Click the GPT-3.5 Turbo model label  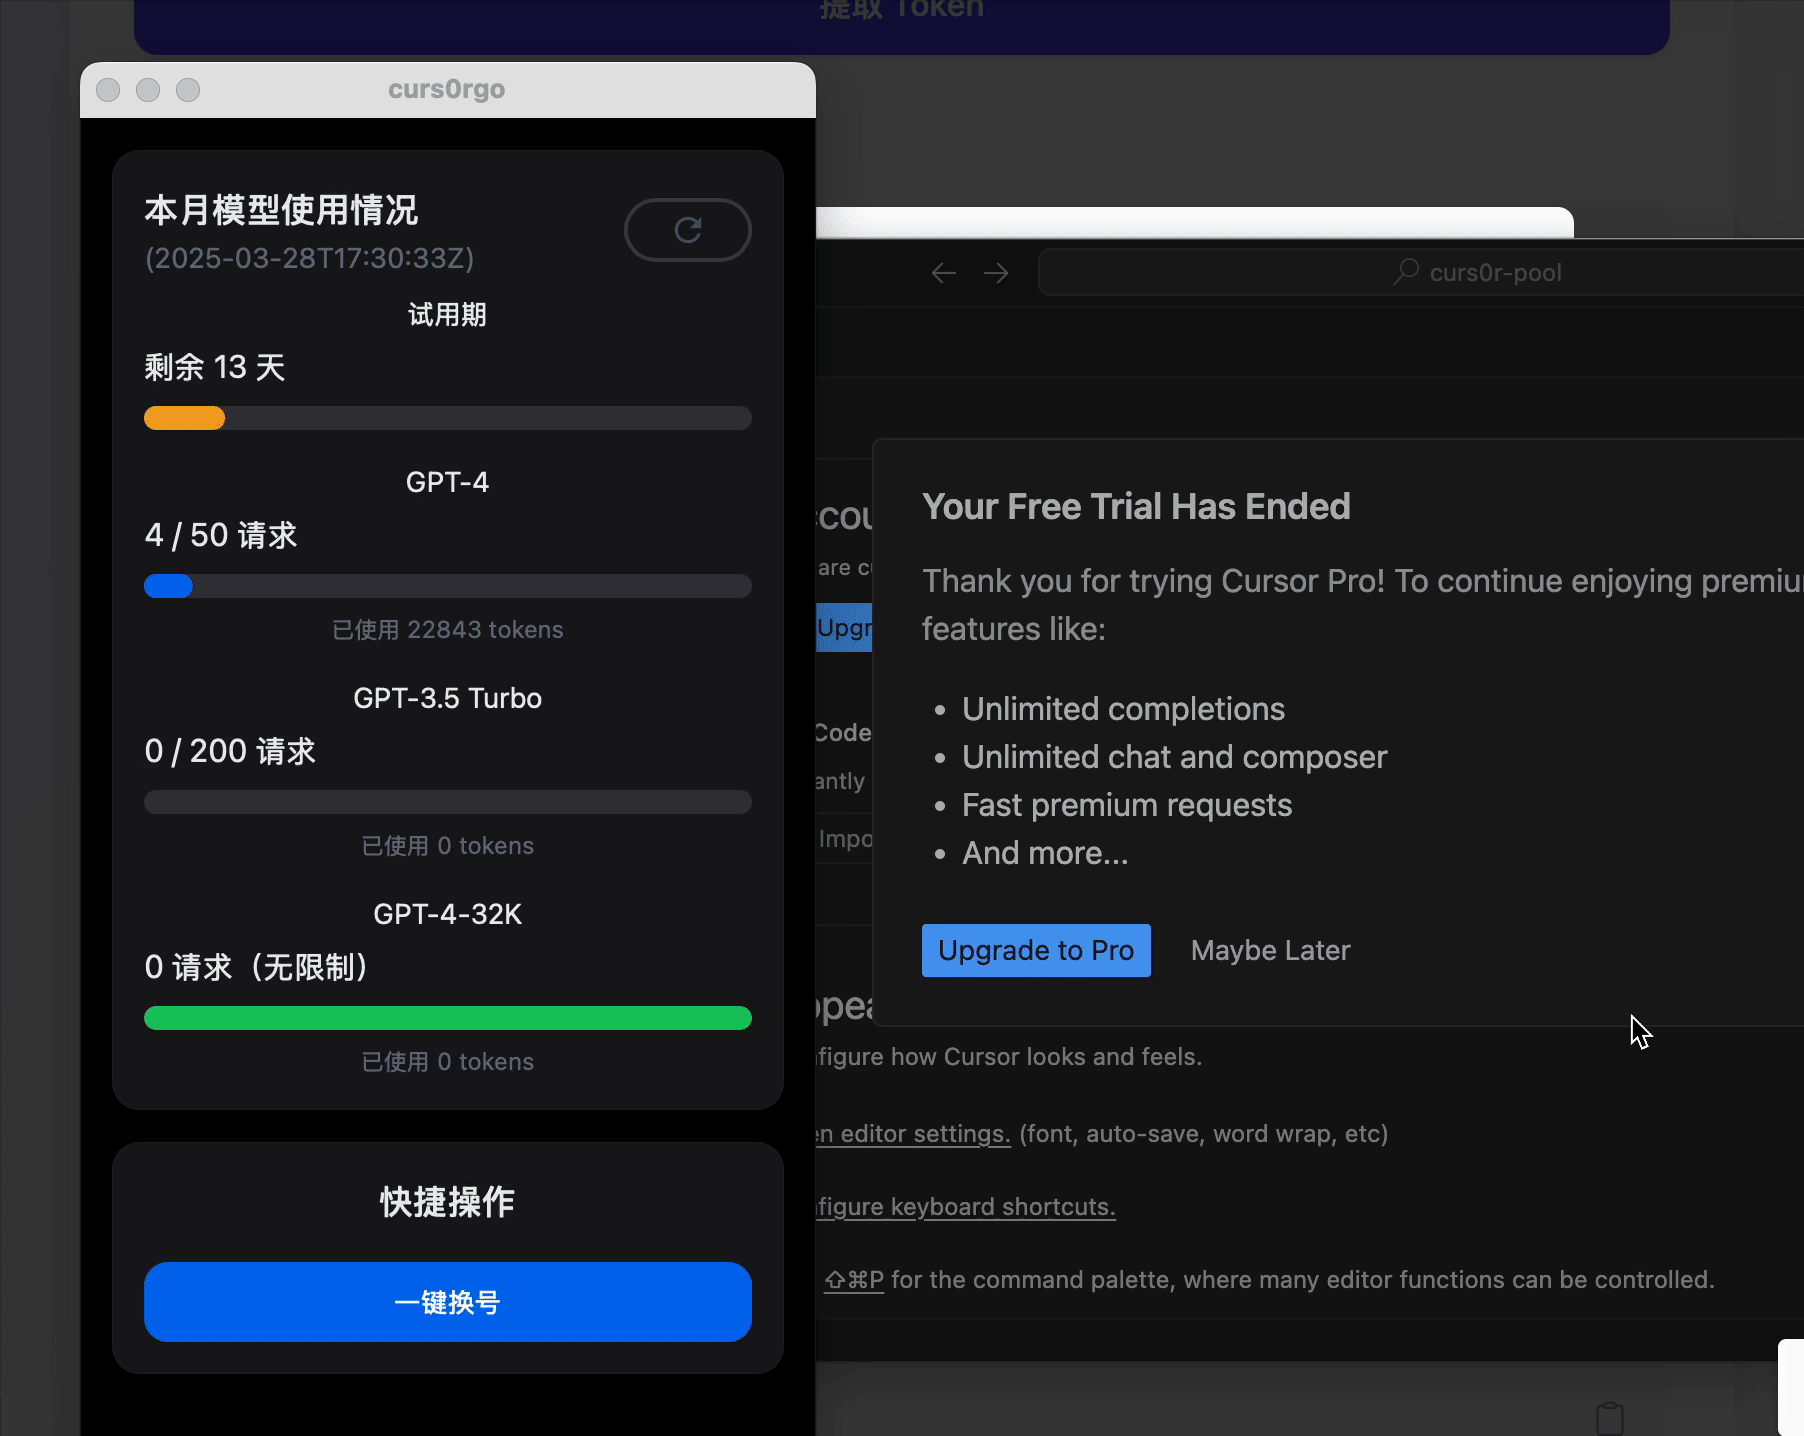(x=448, y=698)
